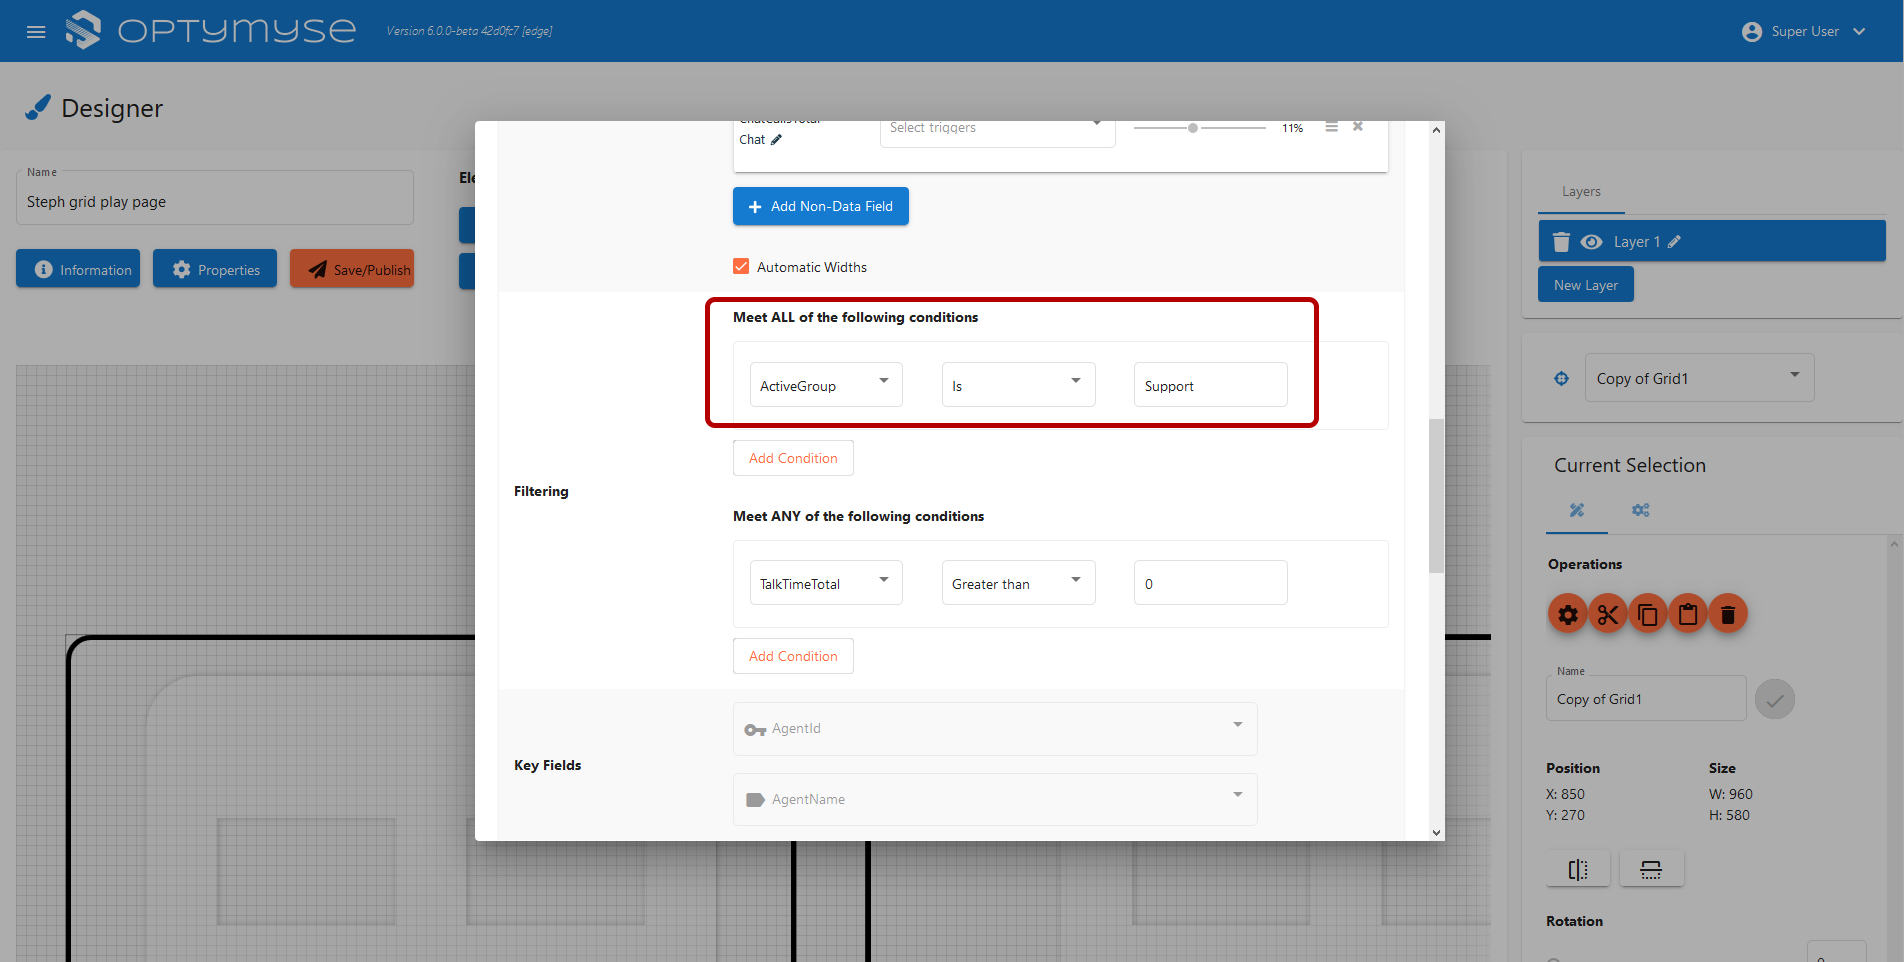Open the Copy of Grid1 selector dropdown
The height and width of the screenshot is (962, 1904).
tap(1698, 378)
